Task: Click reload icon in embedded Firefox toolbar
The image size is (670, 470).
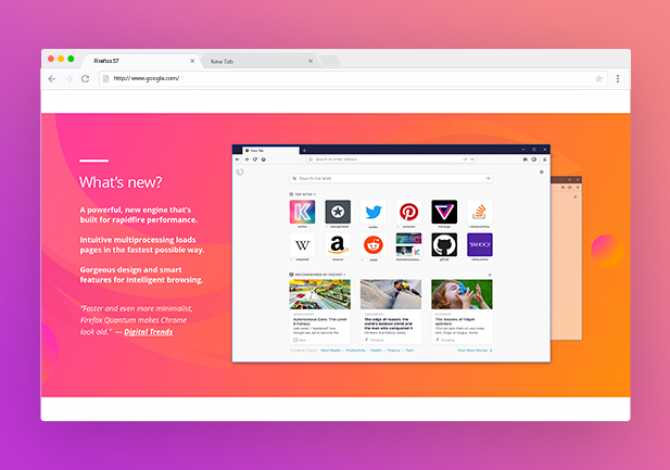Action: click(255, 159)
